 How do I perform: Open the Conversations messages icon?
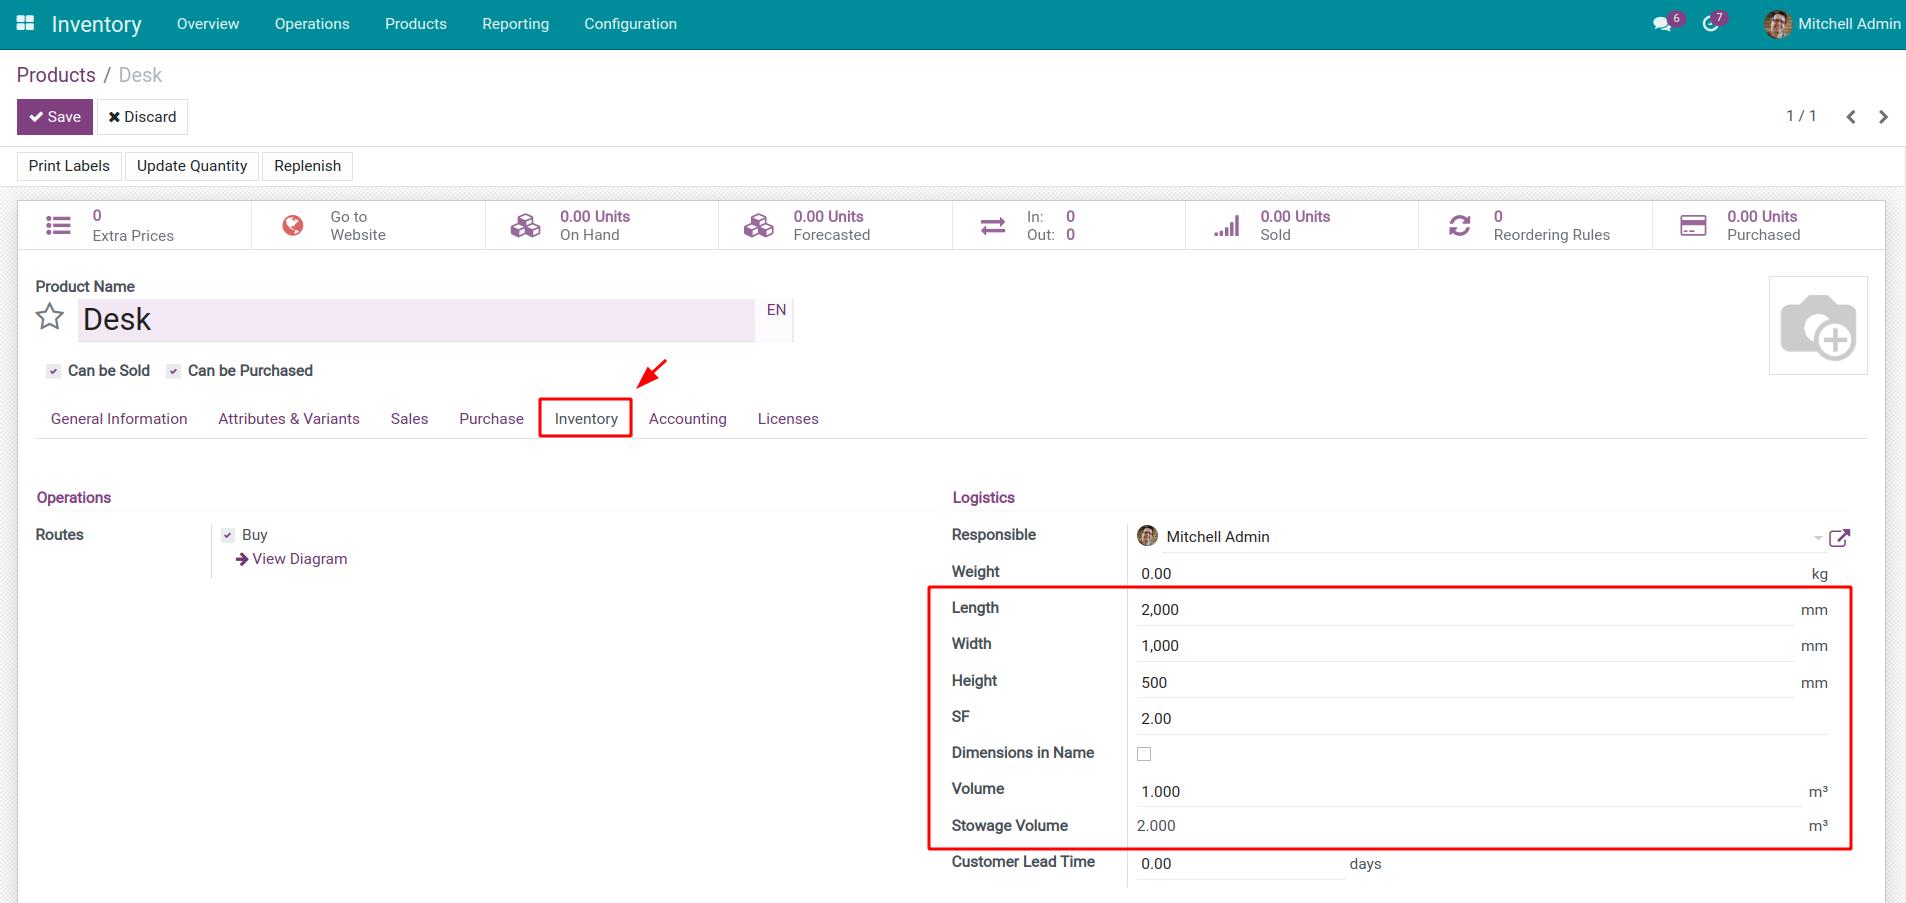[1662, 22]
